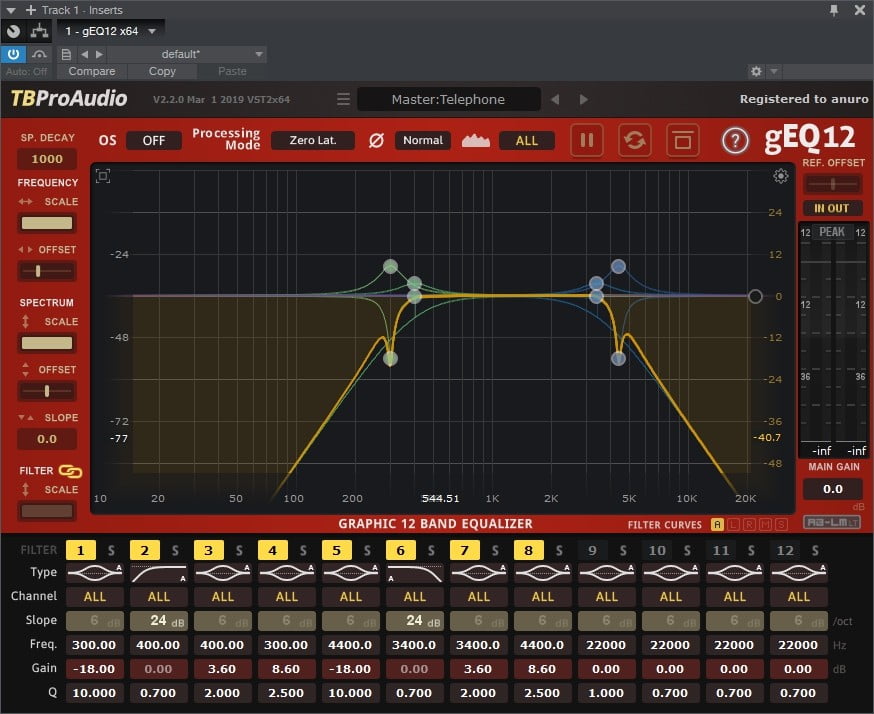Disable filter 5 number button

(x=337, y=550)
